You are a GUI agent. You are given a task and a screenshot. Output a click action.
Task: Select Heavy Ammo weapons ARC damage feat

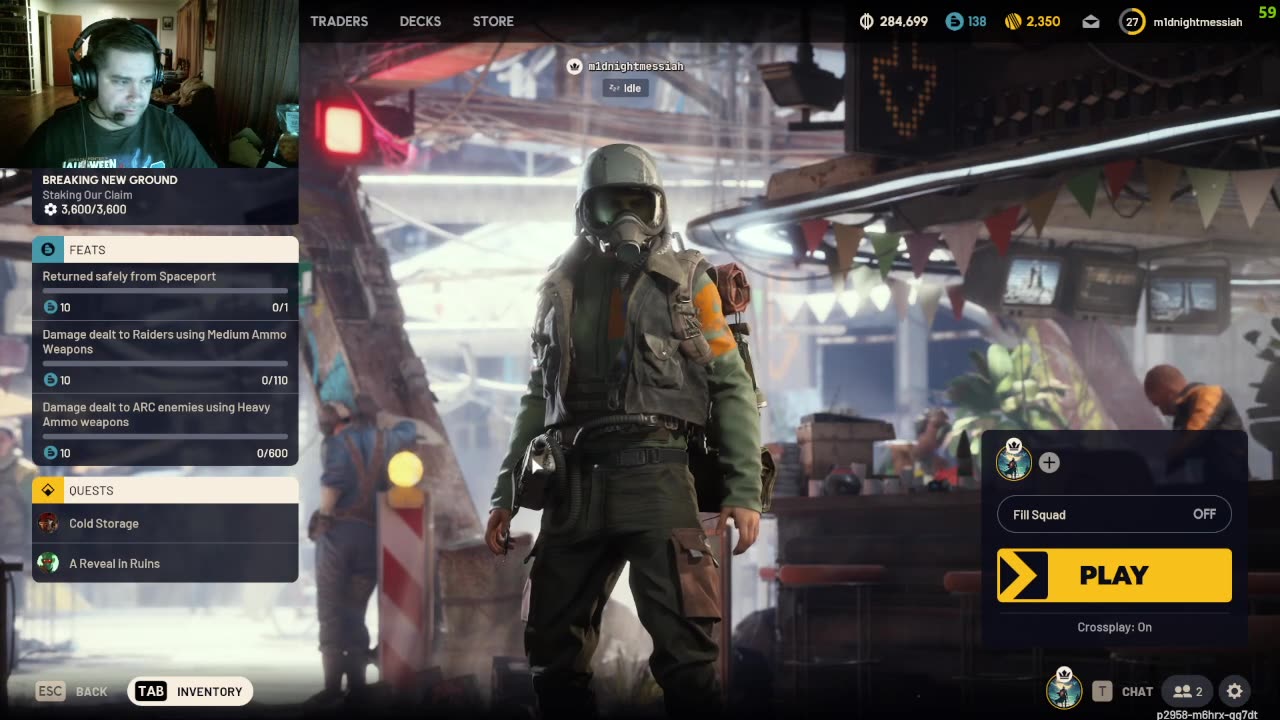[165, 430]
